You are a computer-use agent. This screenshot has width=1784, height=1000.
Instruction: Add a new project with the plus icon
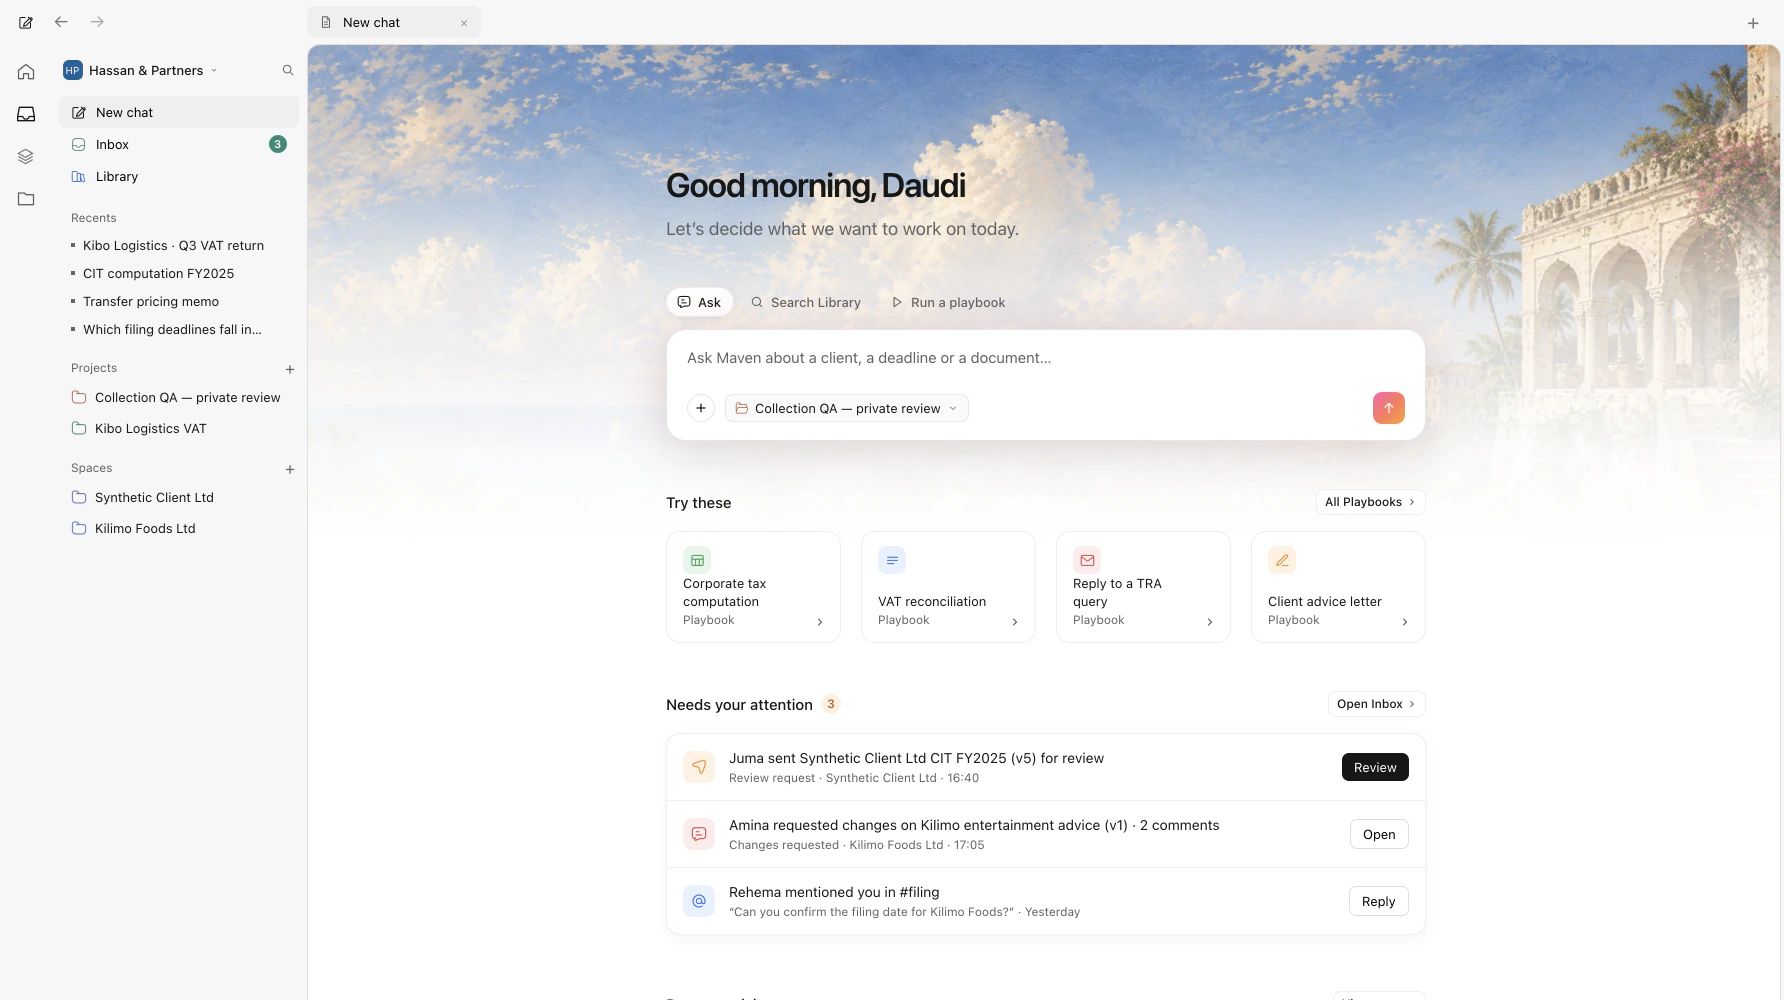(290, 369)
